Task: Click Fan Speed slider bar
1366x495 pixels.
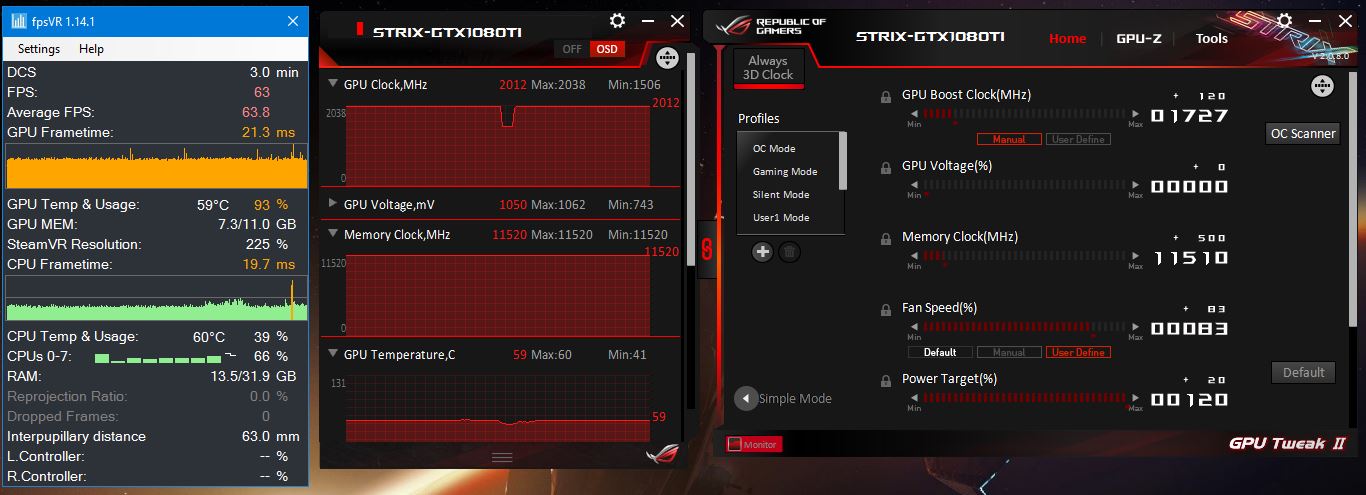Action: (x=1024, y=327)
